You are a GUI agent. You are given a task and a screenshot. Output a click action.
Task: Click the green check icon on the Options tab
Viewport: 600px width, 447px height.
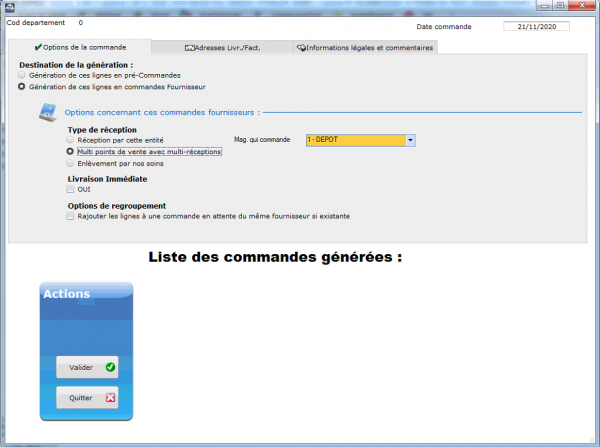coord(38,47)
